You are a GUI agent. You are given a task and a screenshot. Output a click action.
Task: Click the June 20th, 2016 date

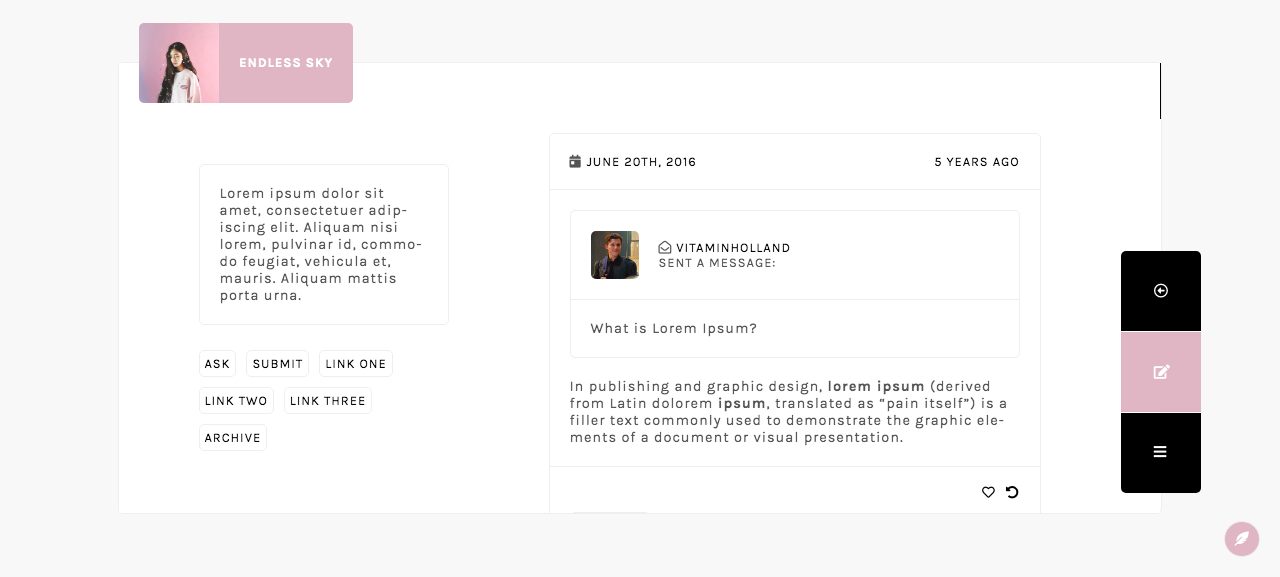(x=641, y=162)
